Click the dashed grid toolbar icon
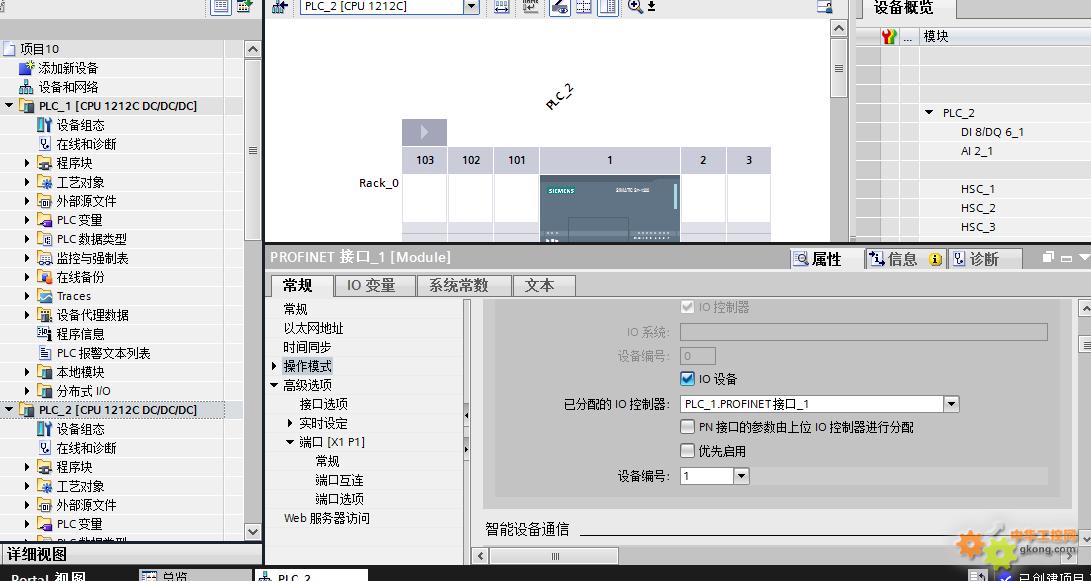1091x581 pixels. (584, 6)
